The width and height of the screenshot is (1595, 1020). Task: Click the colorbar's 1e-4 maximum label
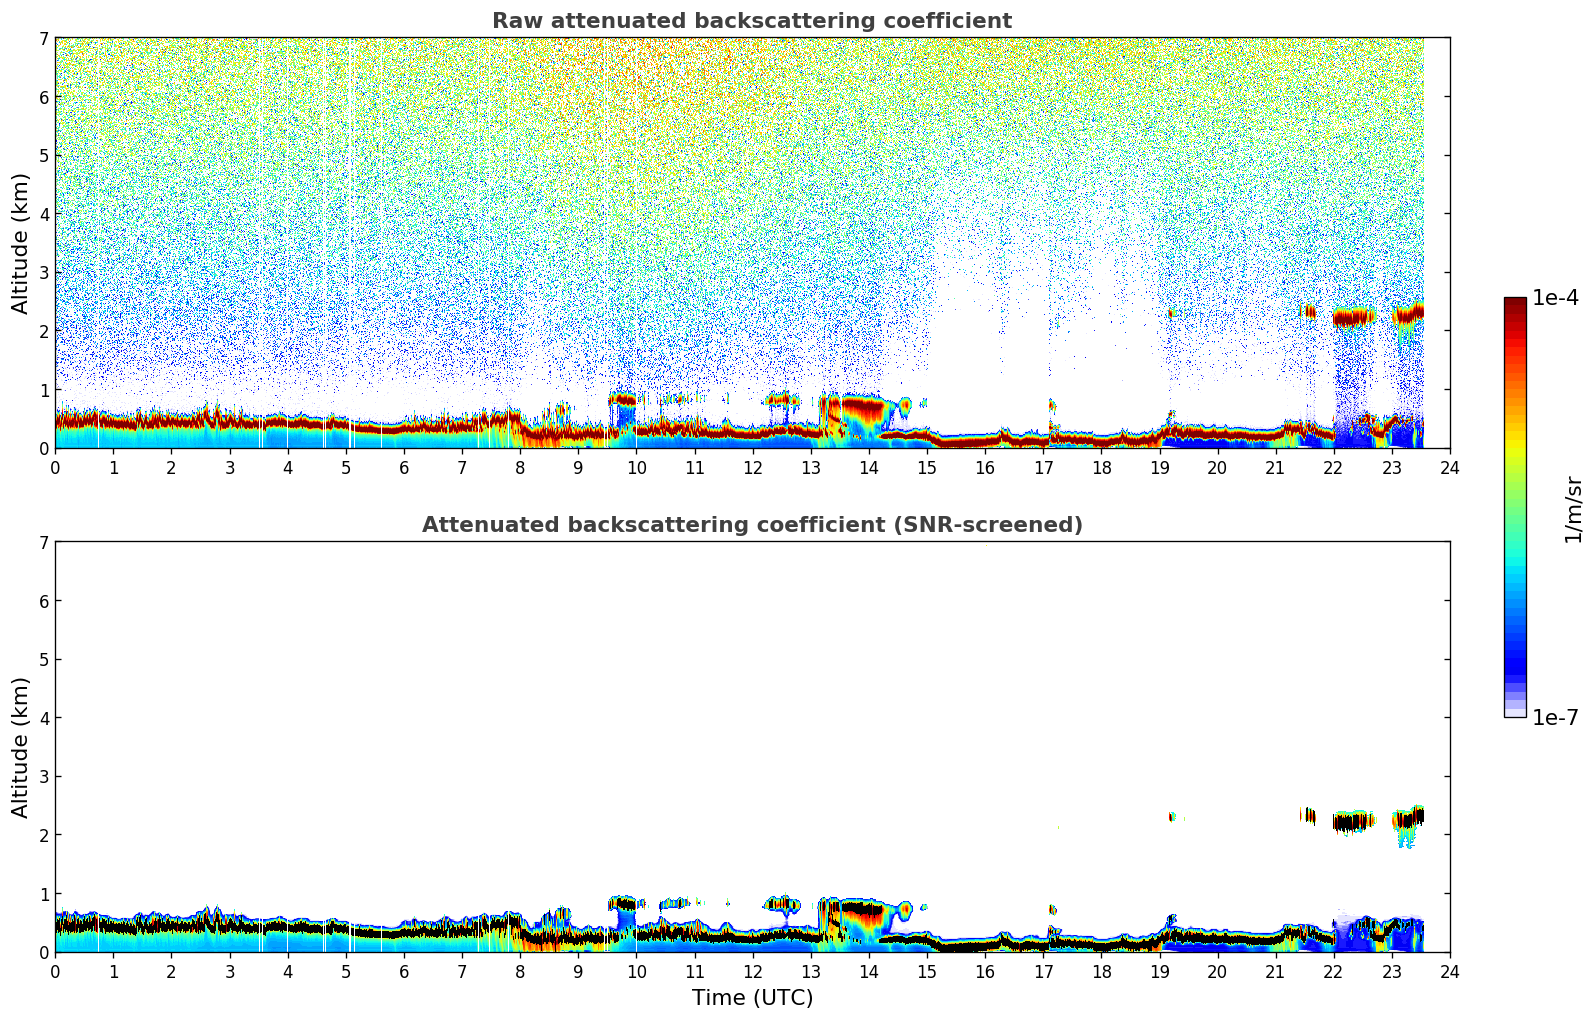[1555, 298]
